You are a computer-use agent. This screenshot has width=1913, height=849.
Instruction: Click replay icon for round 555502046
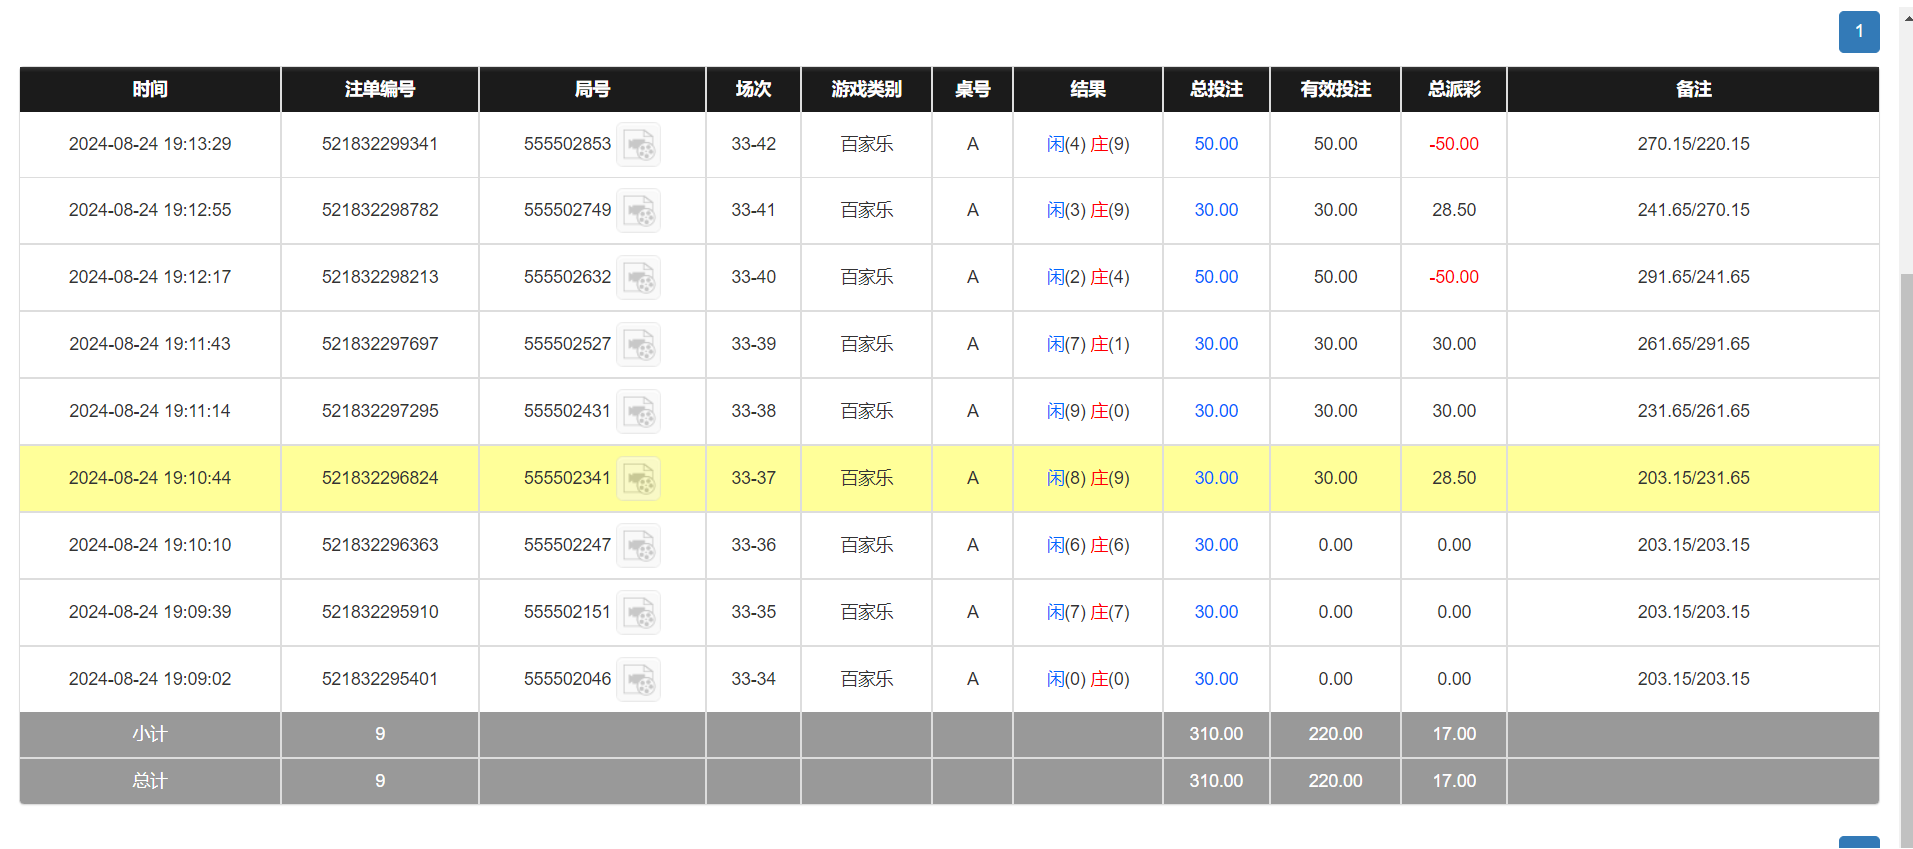(638, 680)
